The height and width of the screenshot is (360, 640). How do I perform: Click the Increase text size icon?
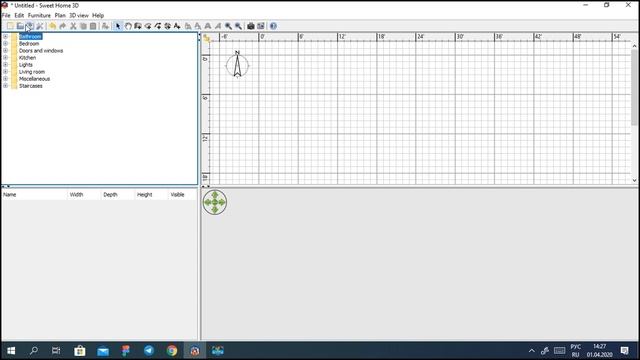point(188,26)
